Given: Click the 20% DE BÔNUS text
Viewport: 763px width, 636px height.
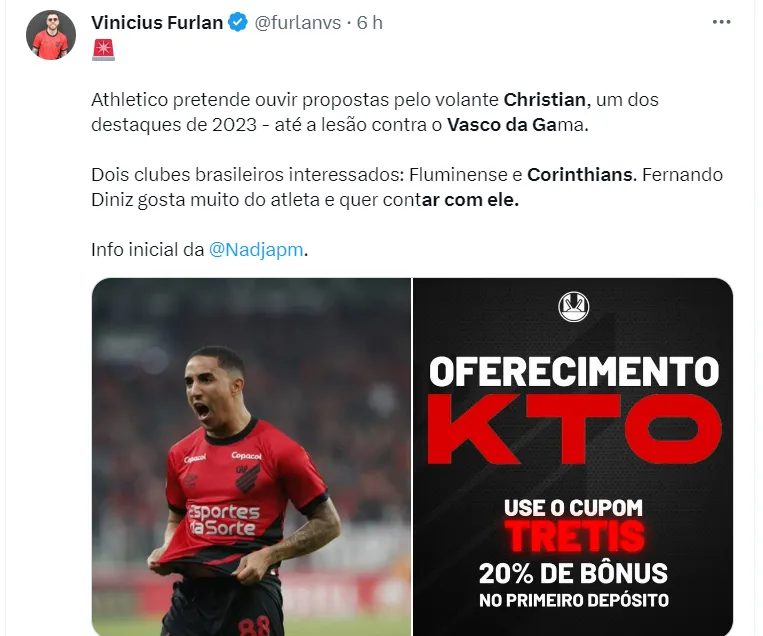Looking at the screenshot, I should coord(573,573).
